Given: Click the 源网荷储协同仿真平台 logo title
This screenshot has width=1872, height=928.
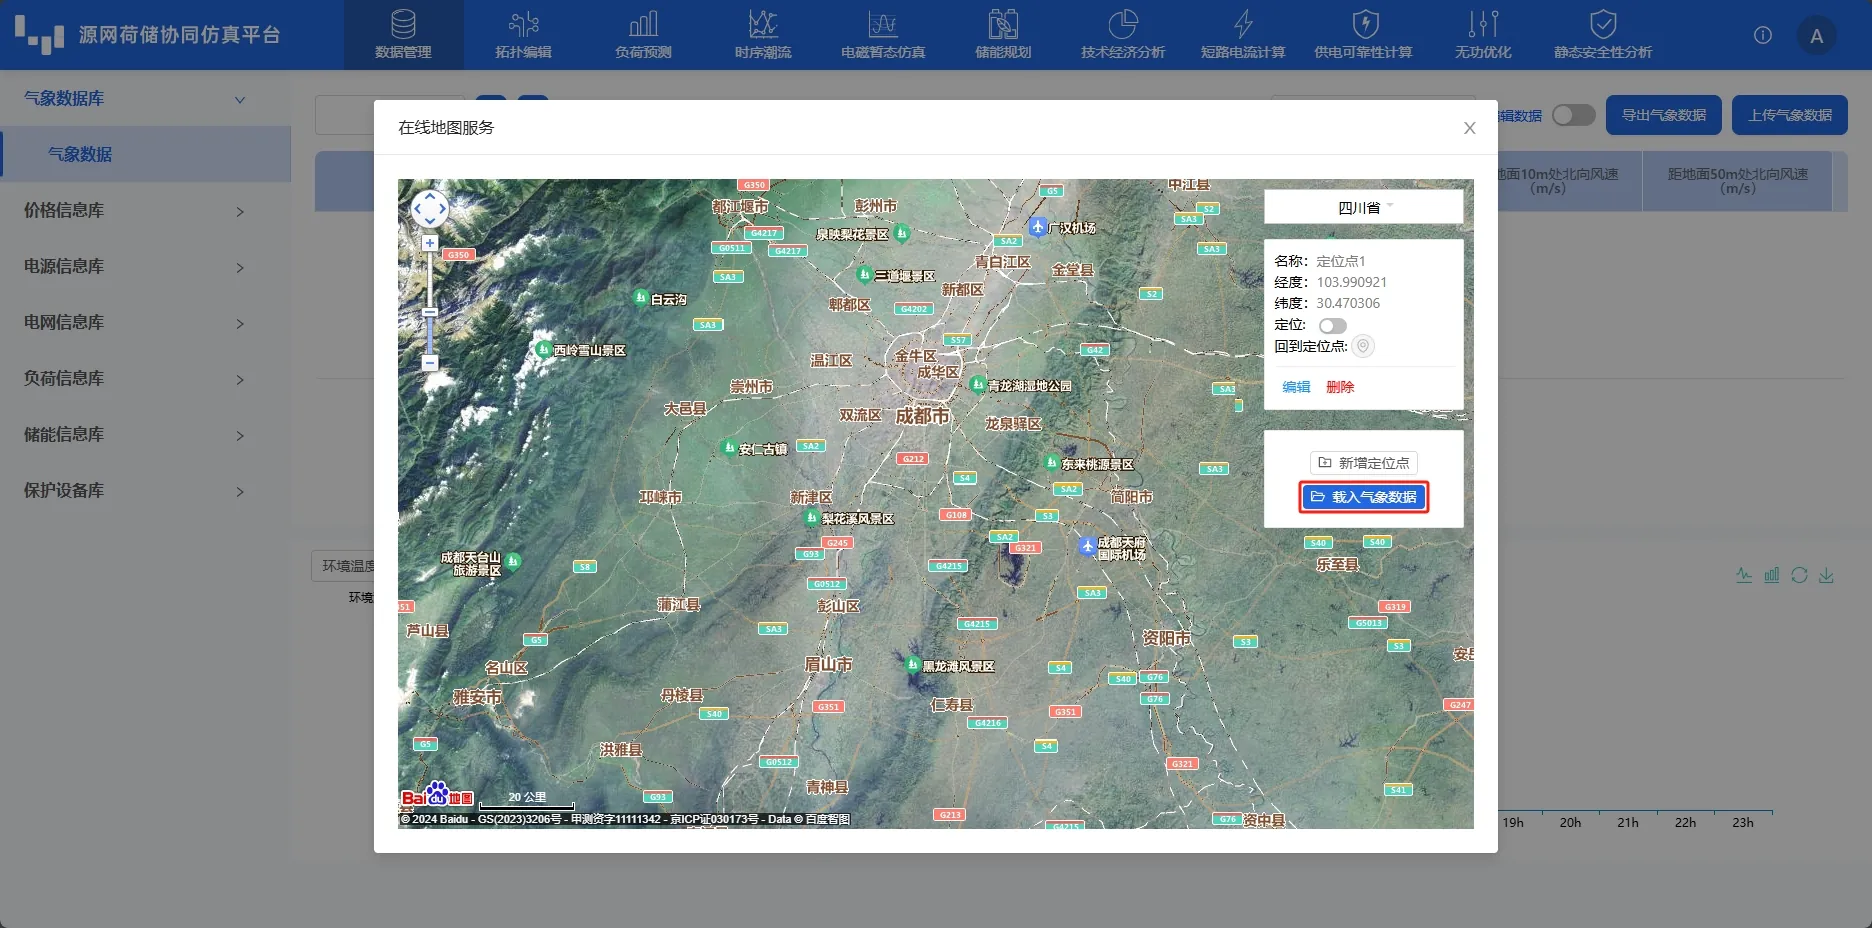Looking at the screenshot, I should click(179, 35).
